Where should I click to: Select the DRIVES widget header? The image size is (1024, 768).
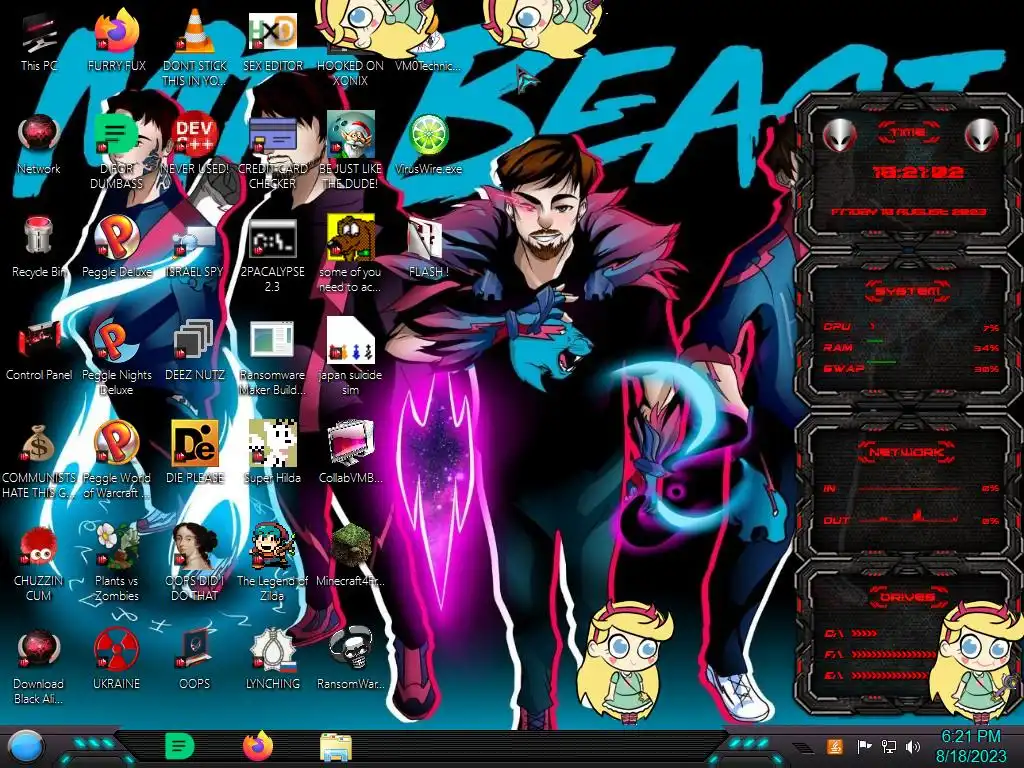pyautogui.click(x=906, y=597)
